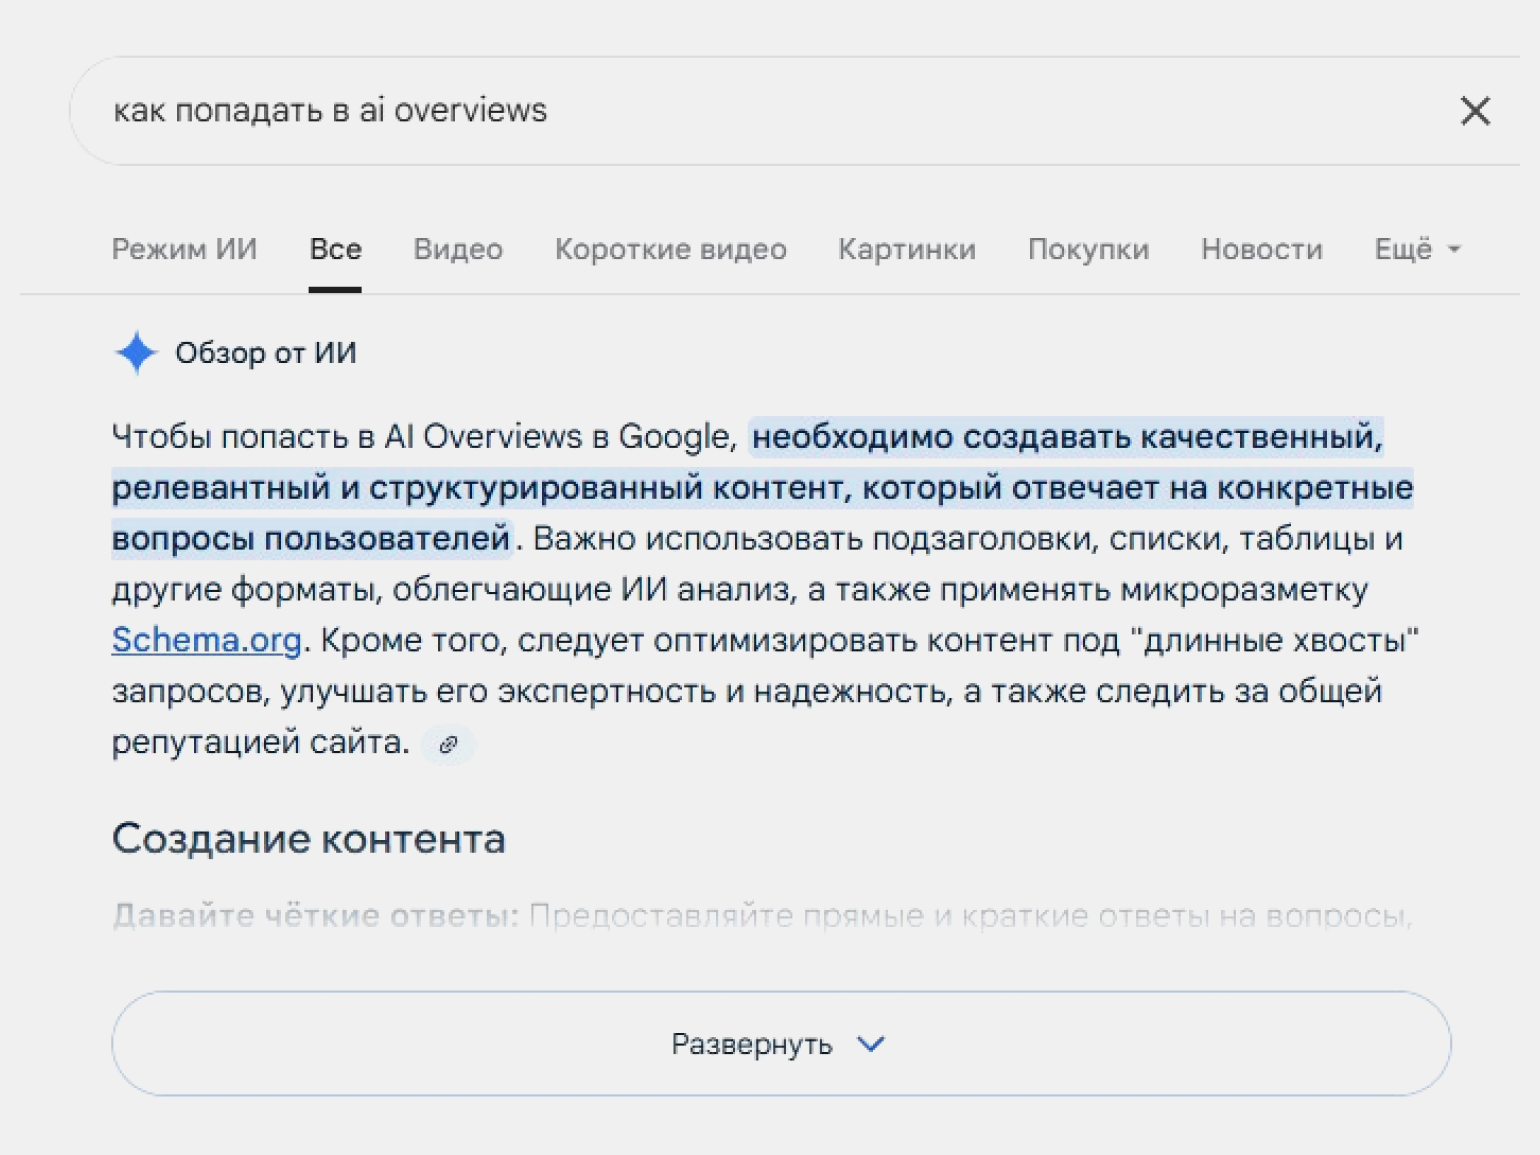Click the small triangle arrow after Ещё
1540x1155 pixels.
1454,250
